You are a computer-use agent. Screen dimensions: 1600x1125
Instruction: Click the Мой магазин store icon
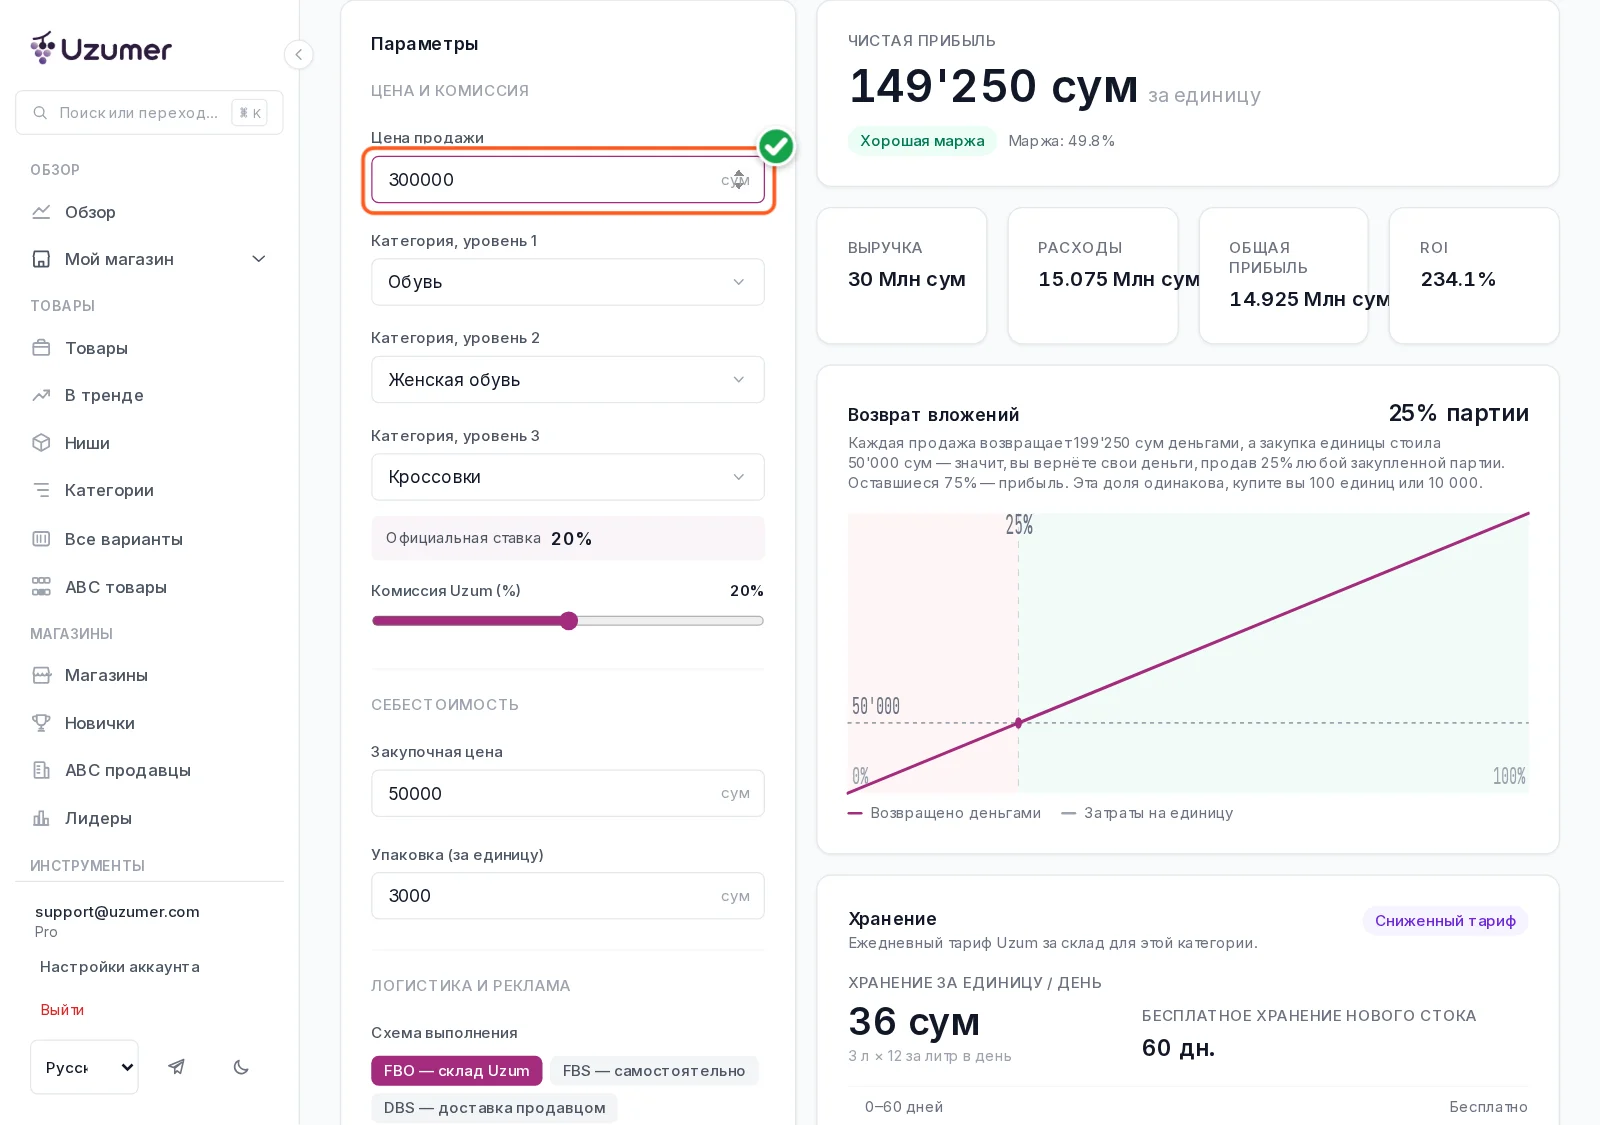pos(41,259)
